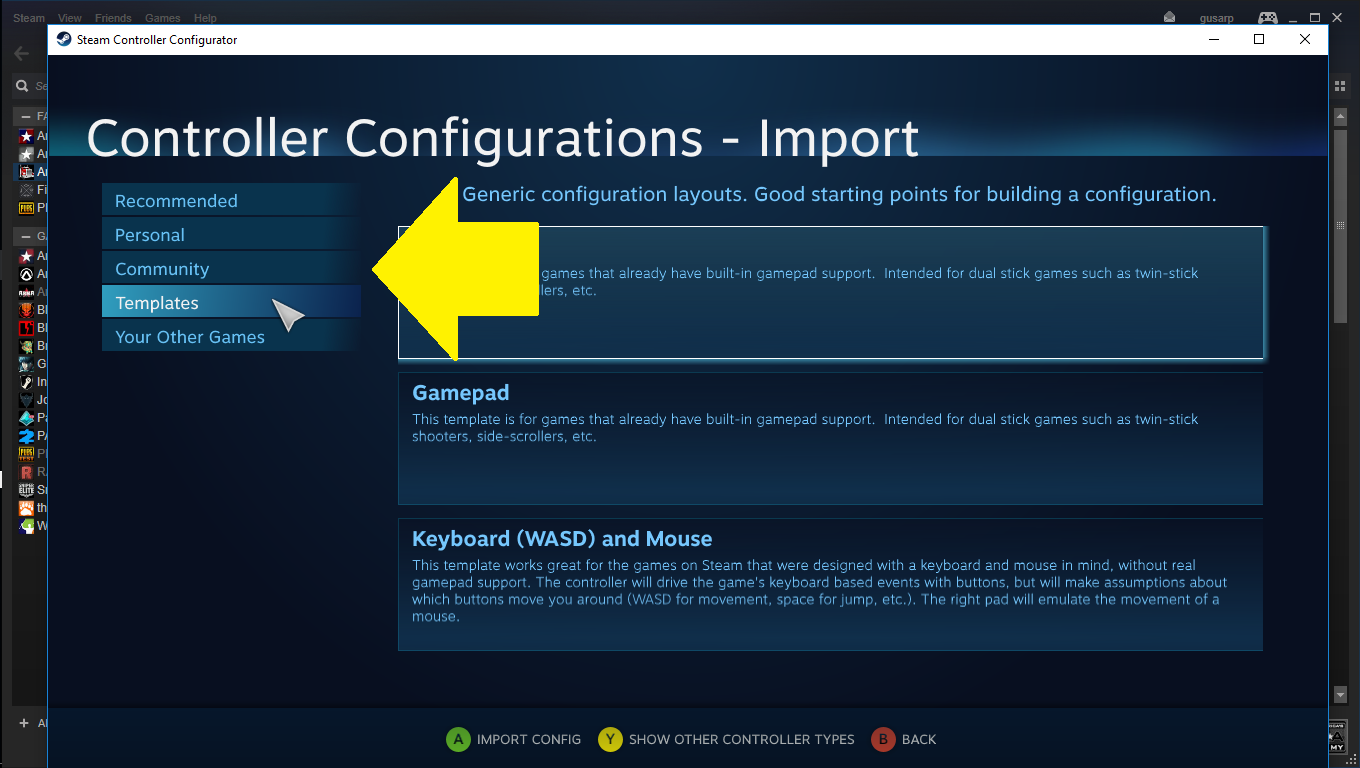The image size is (1360, 768).
Task: Show the Your Other Games tab
Action: pos(231,337)
